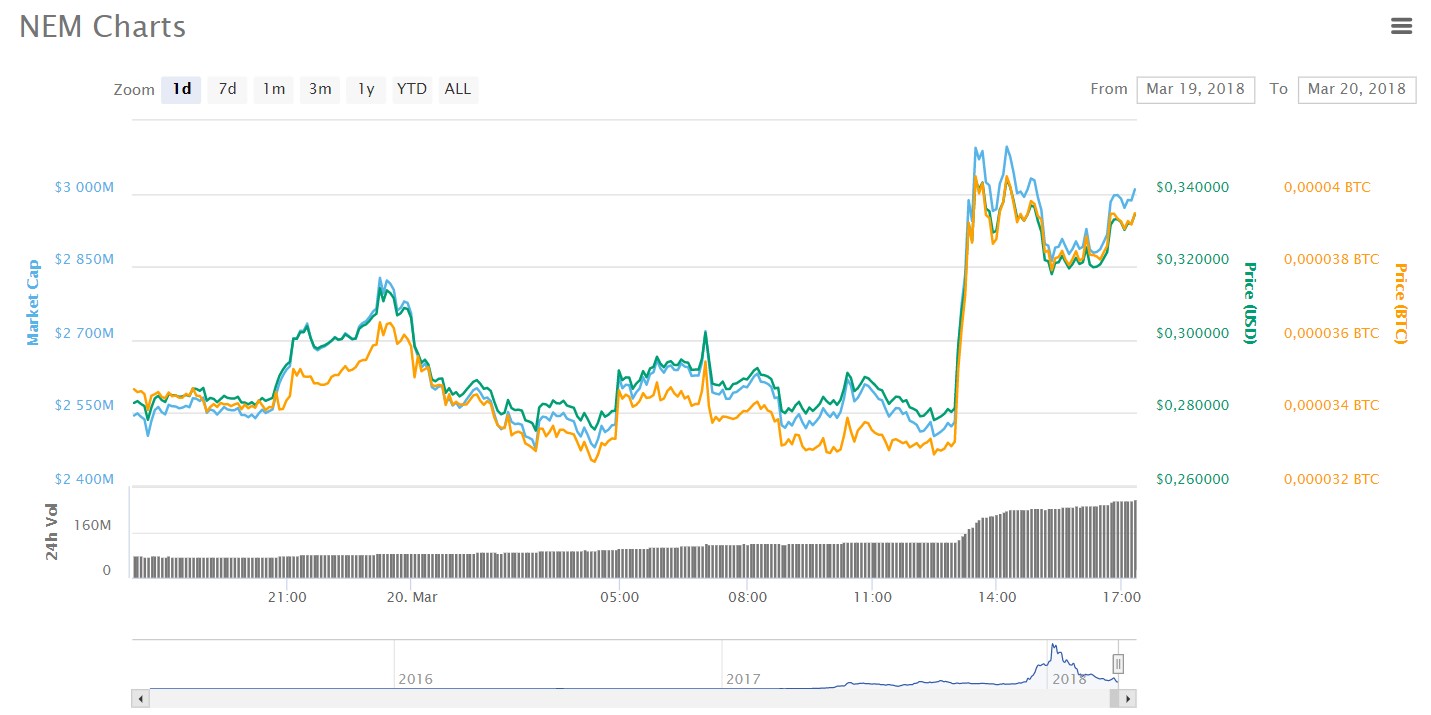This screenshot has height=715, width=1431.
Task: Click the NEM Charts heading
Action: [103, 27]
